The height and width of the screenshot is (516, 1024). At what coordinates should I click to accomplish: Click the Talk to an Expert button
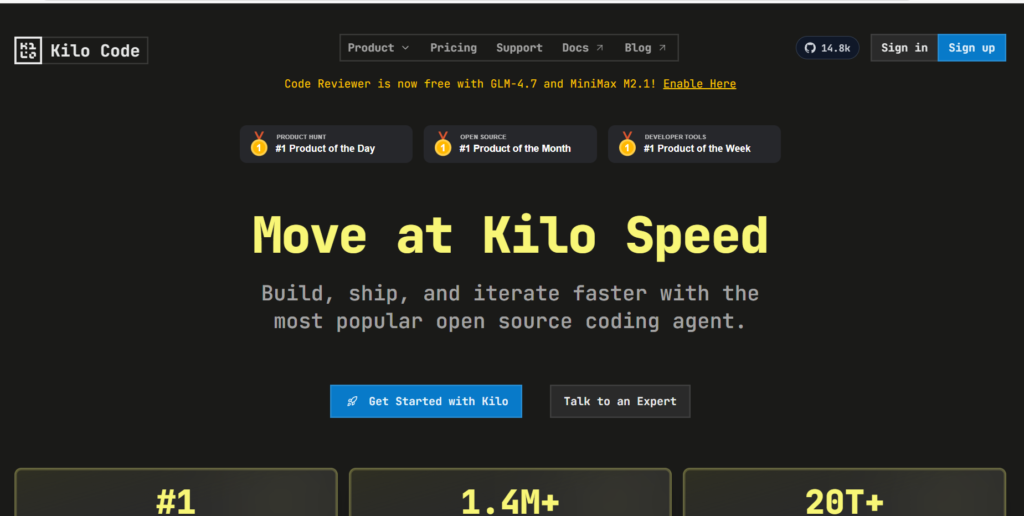(620, 401)
